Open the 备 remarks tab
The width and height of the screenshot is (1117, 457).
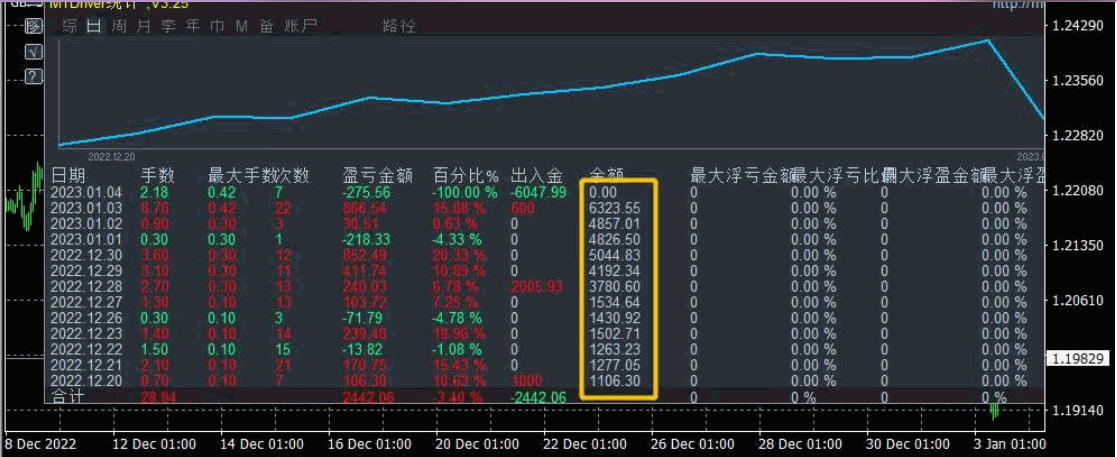[x=266, y=27]
